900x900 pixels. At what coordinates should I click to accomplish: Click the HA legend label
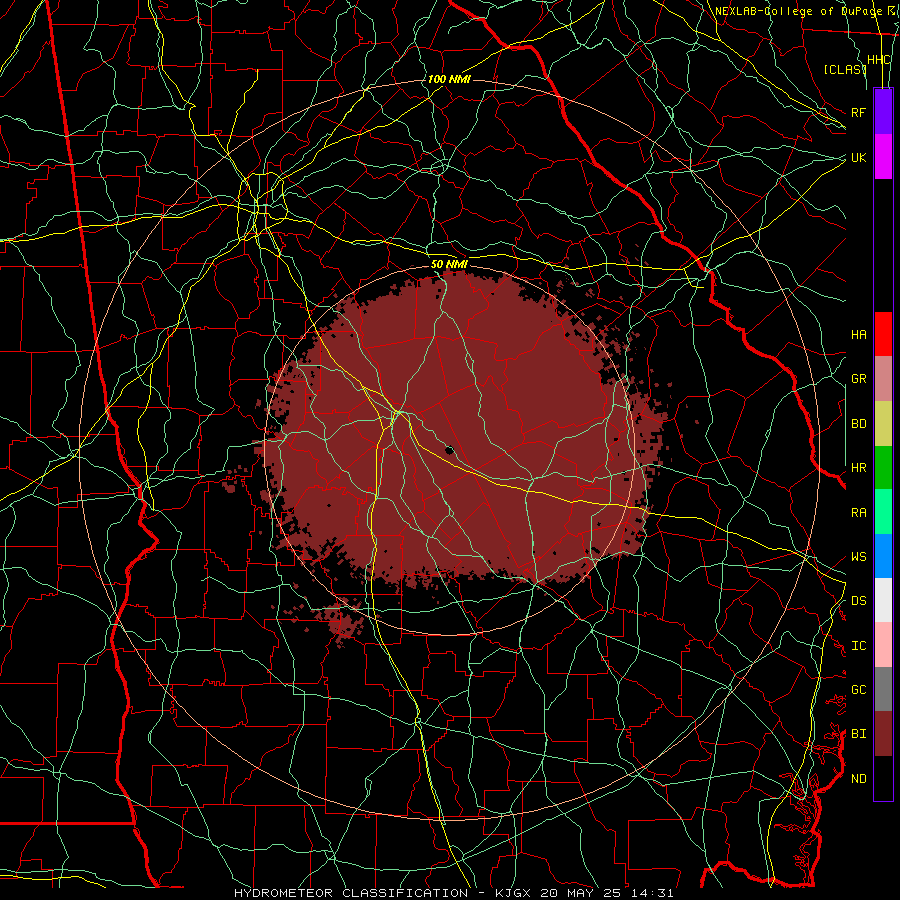click(859, 334)
